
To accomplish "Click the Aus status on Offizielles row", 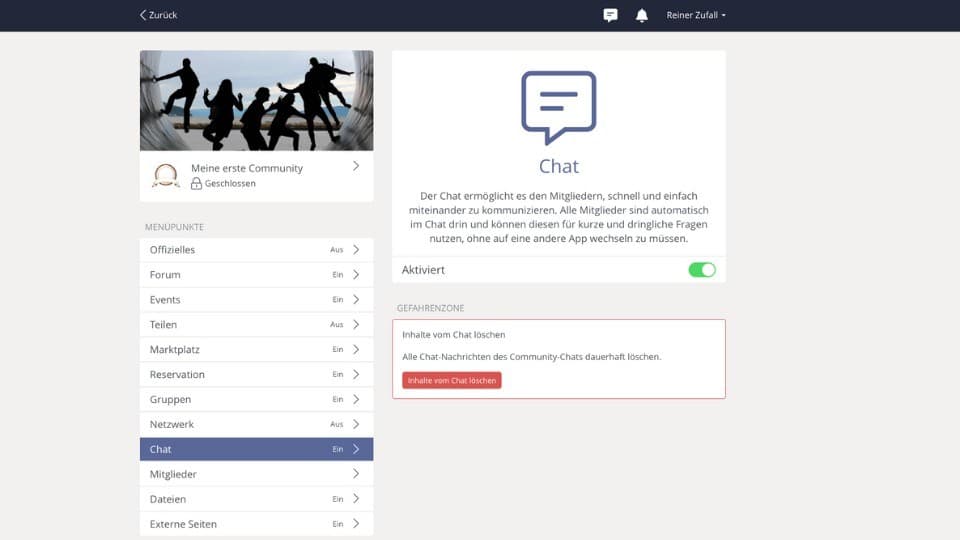I will pyautogui.click(x=337, y=250).
